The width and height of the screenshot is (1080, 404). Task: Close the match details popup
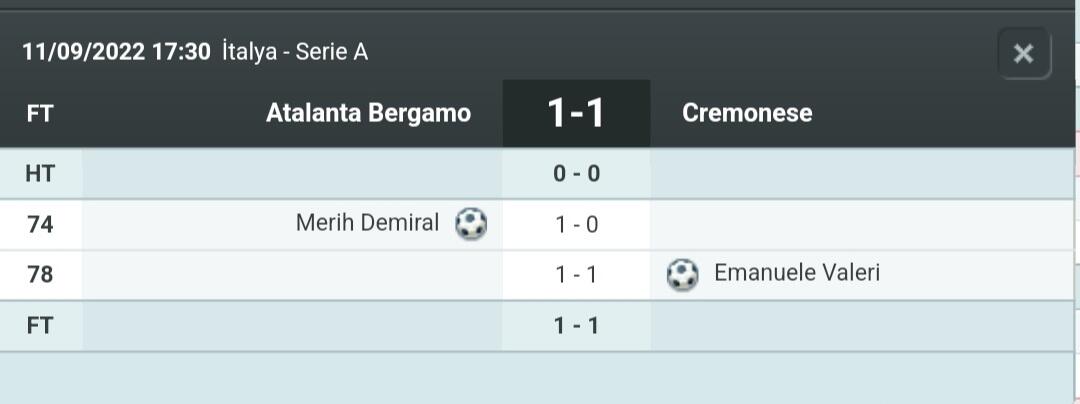click(1023, 54)
